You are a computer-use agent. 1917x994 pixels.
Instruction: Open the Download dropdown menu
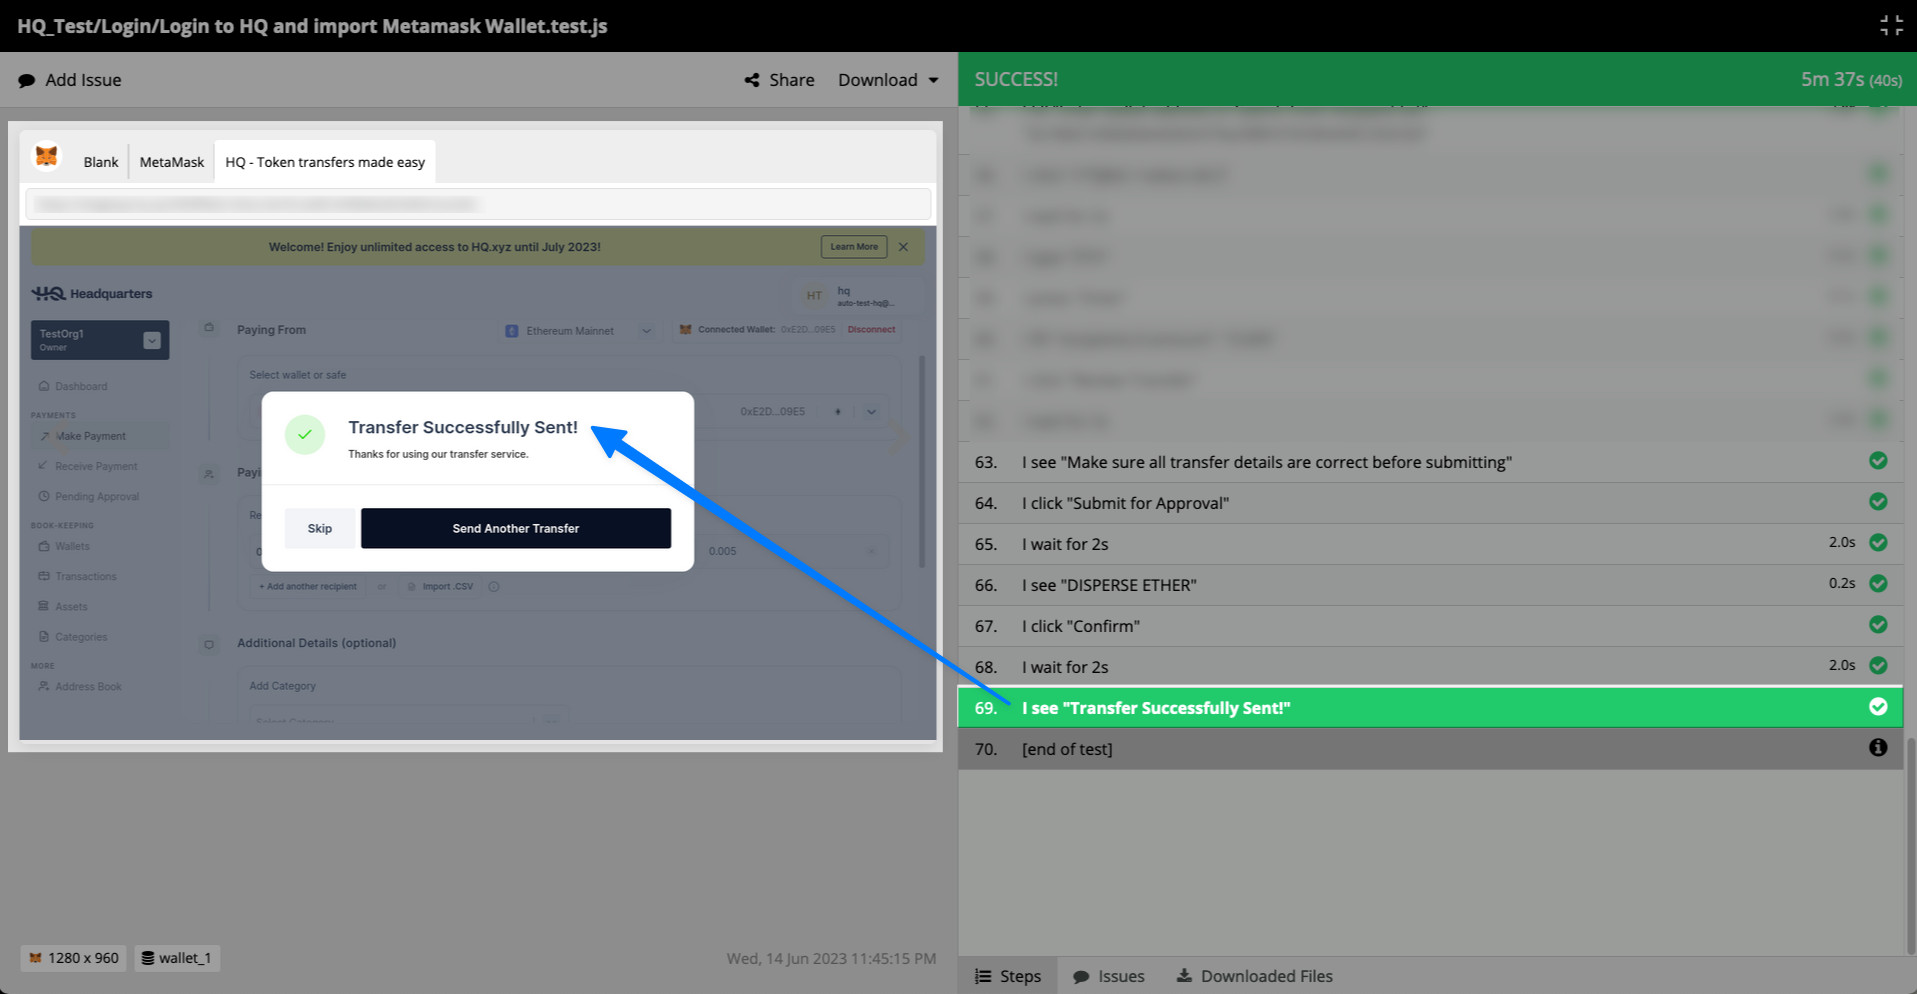pyautogui.click(x=888, y=80)
